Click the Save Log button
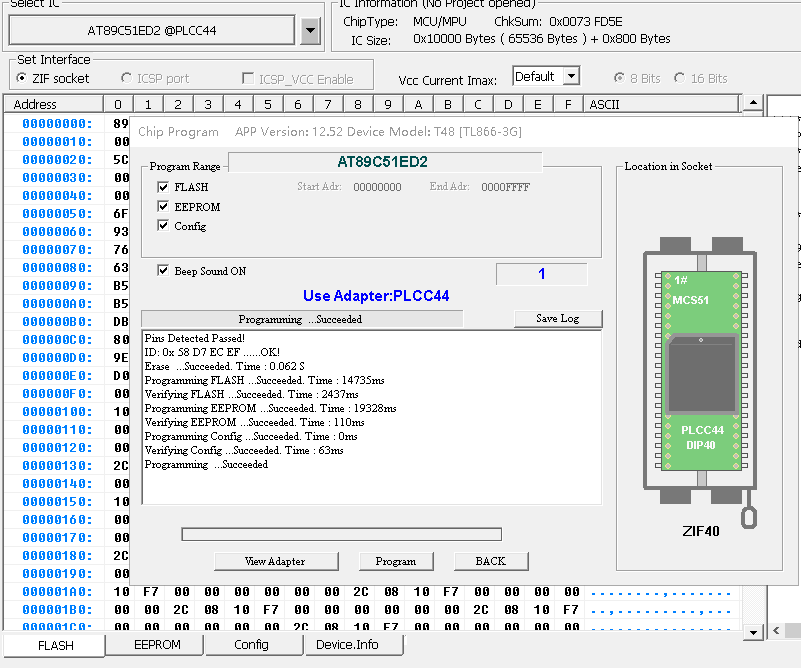Screen dimensions: 801x668 pos(558,319)
